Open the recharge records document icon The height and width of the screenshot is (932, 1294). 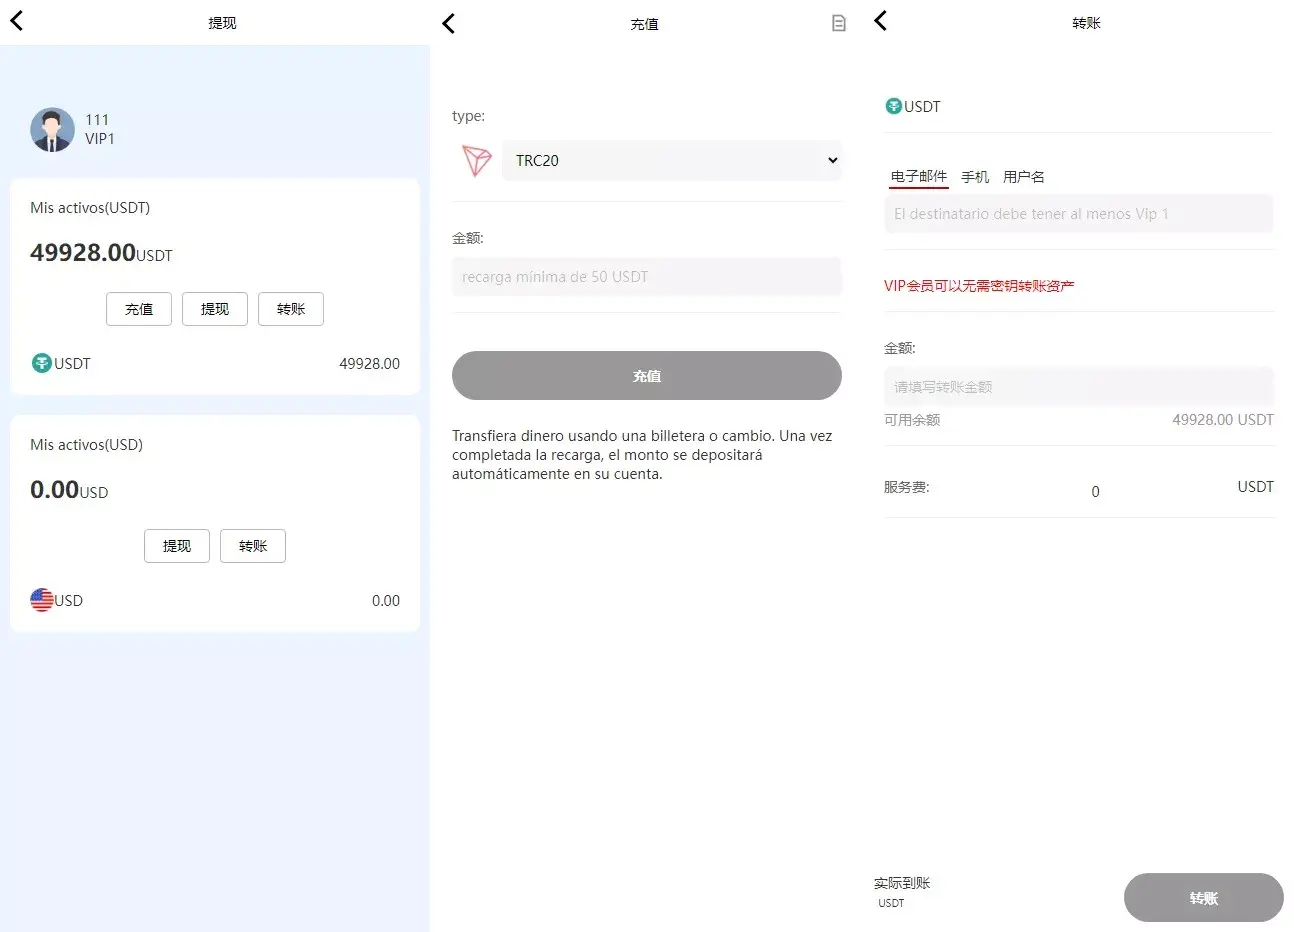pyautogui.click(x=838, y=23)
